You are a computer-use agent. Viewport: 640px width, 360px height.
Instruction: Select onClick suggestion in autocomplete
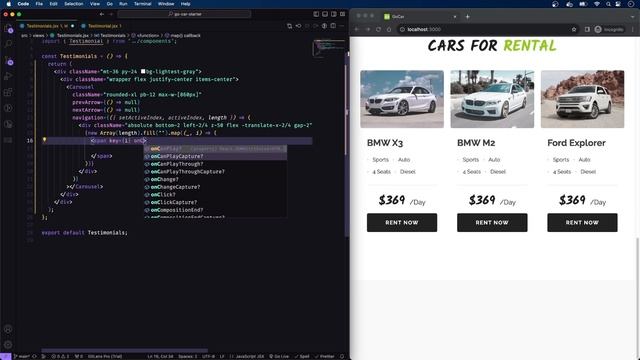point(215,195)
